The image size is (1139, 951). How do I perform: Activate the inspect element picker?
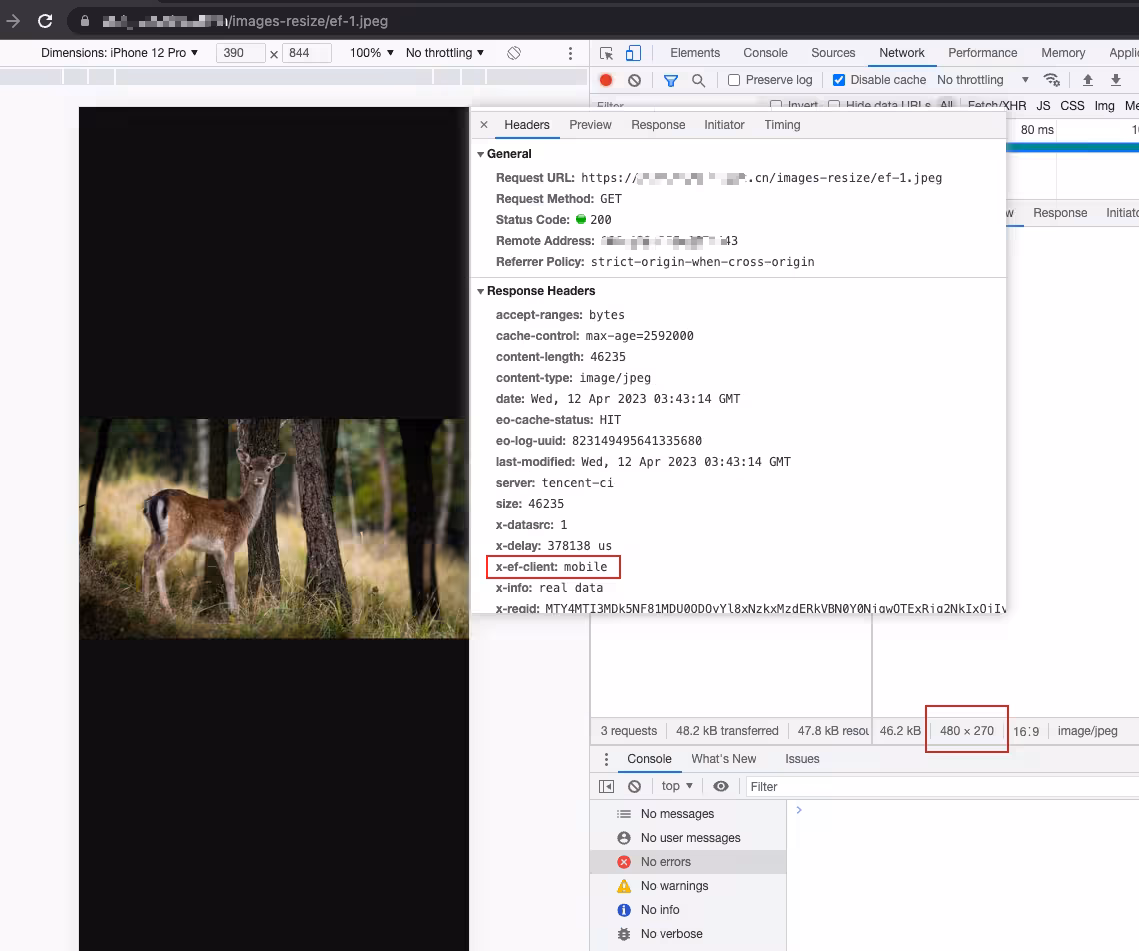click(607, 53)
